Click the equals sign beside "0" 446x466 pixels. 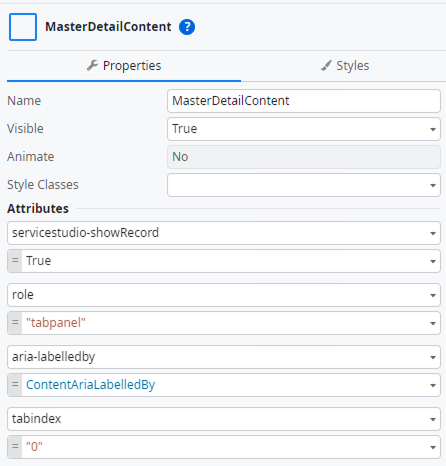click(15, 447)
